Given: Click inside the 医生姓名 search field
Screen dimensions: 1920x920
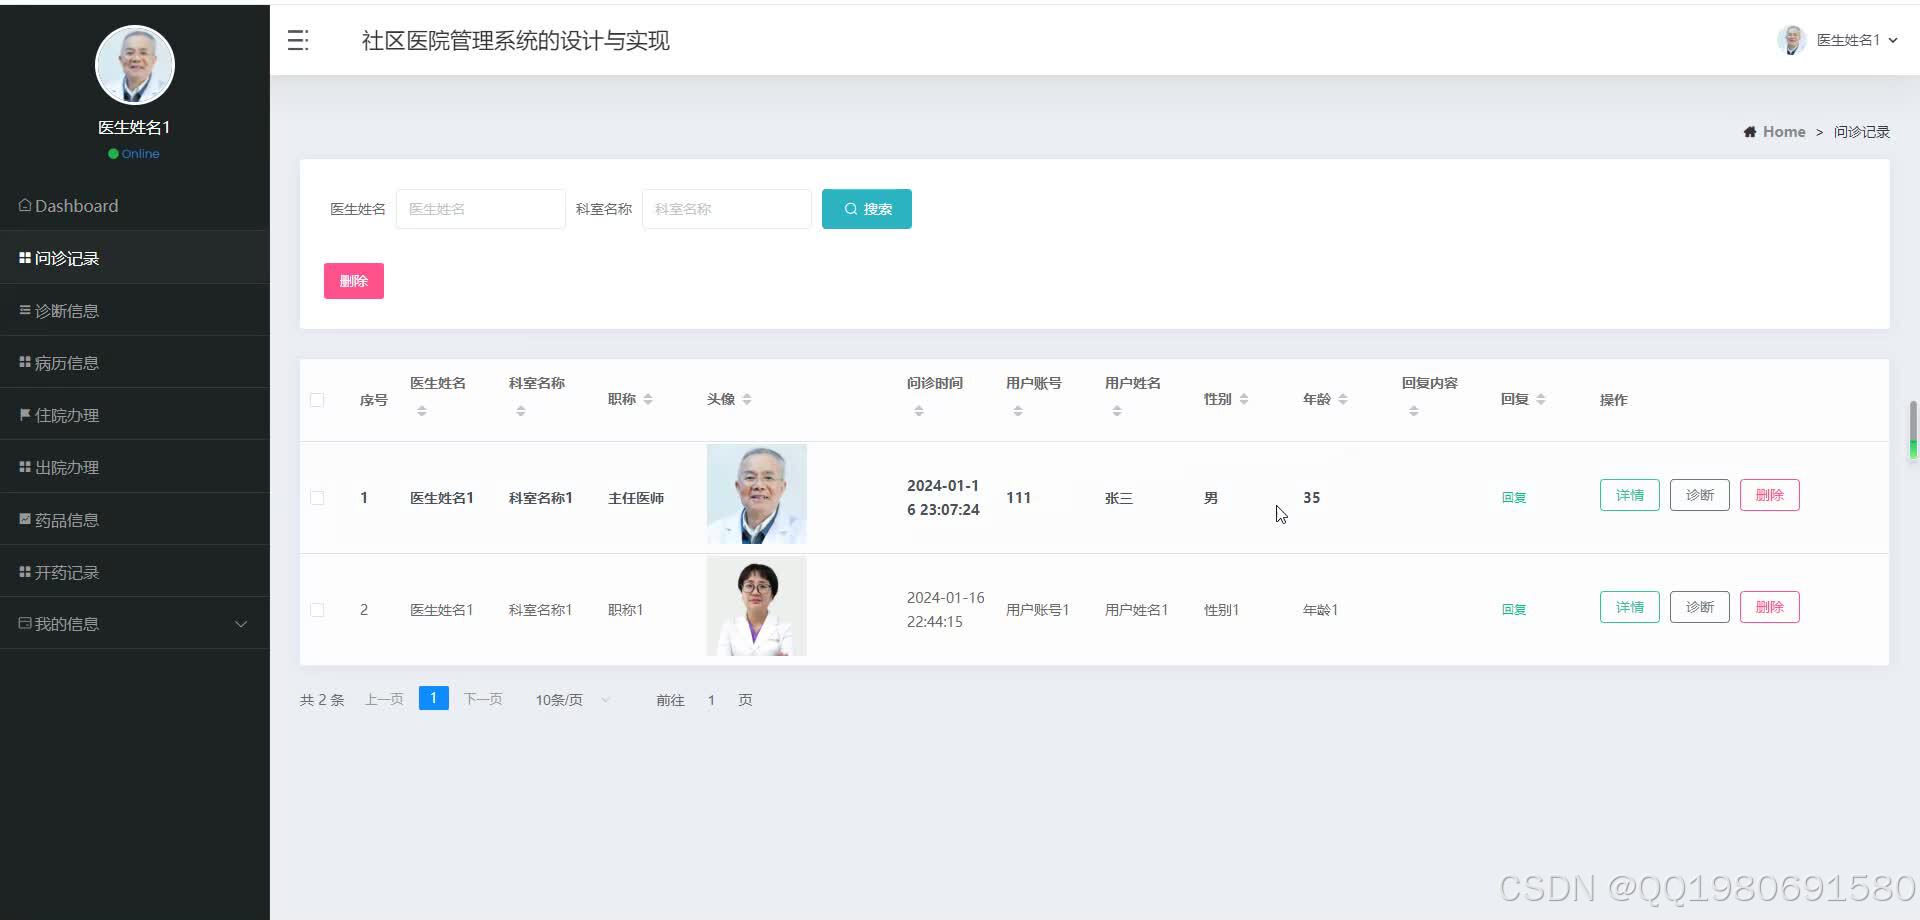Looking at the screenshot, I should tap(480, 209).
